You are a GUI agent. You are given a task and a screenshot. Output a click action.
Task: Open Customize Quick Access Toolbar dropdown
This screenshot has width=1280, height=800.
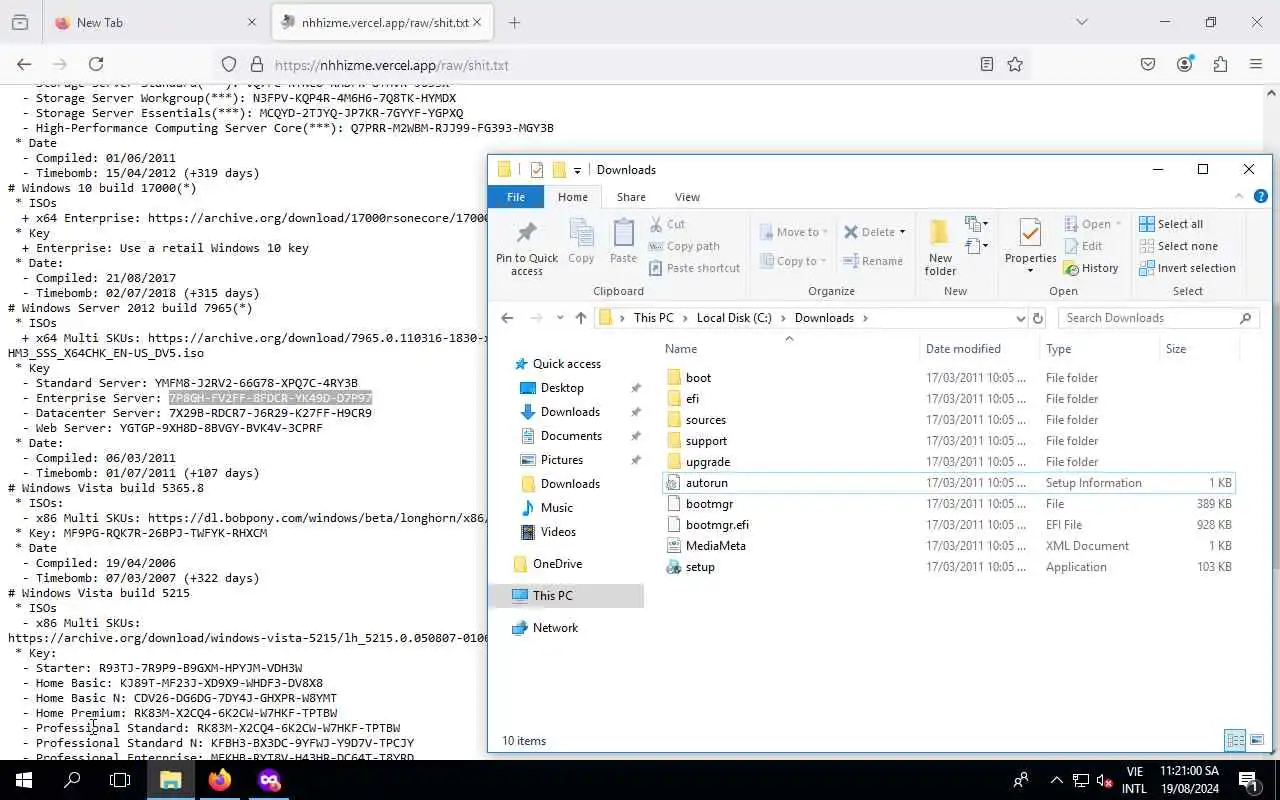[x=577, y=170]
